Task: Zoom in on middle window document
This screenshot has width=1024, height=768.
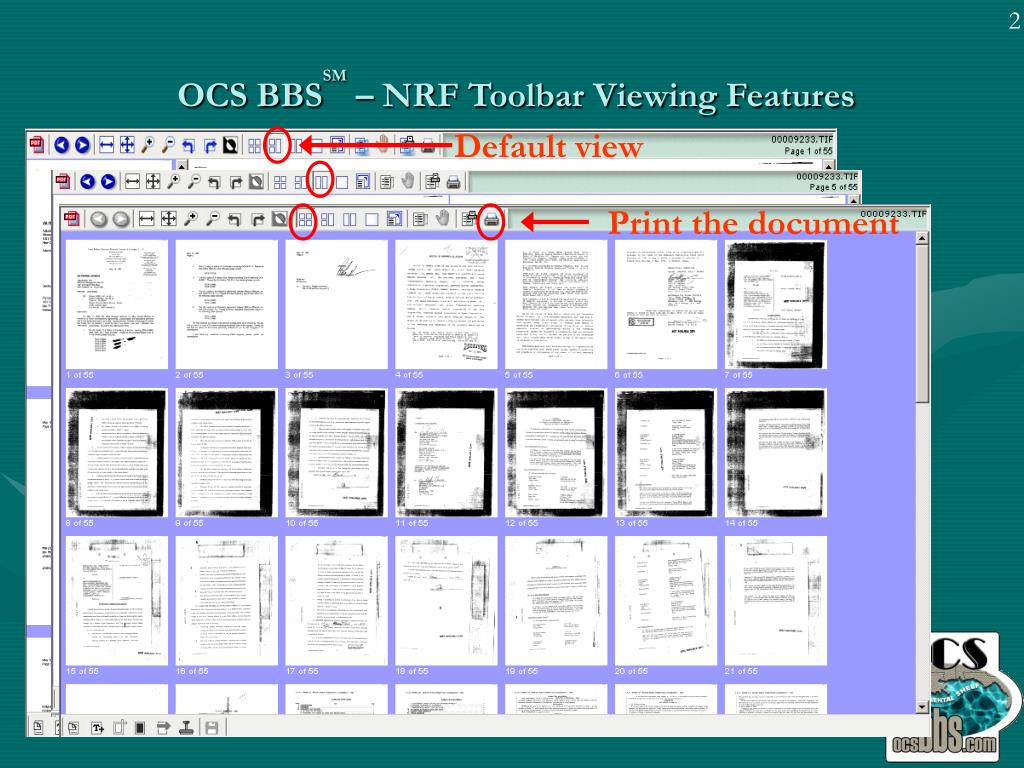Action: click(x=174, y=182)
